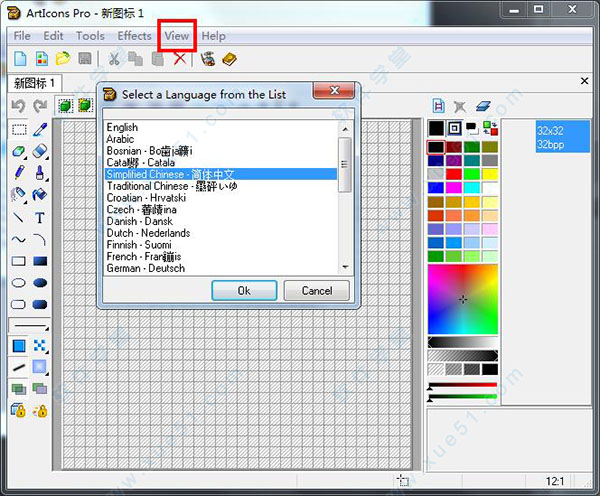Open the Edit menu
Image resolution: width=600 pixels, height=496 pixels.
(53, 36)
